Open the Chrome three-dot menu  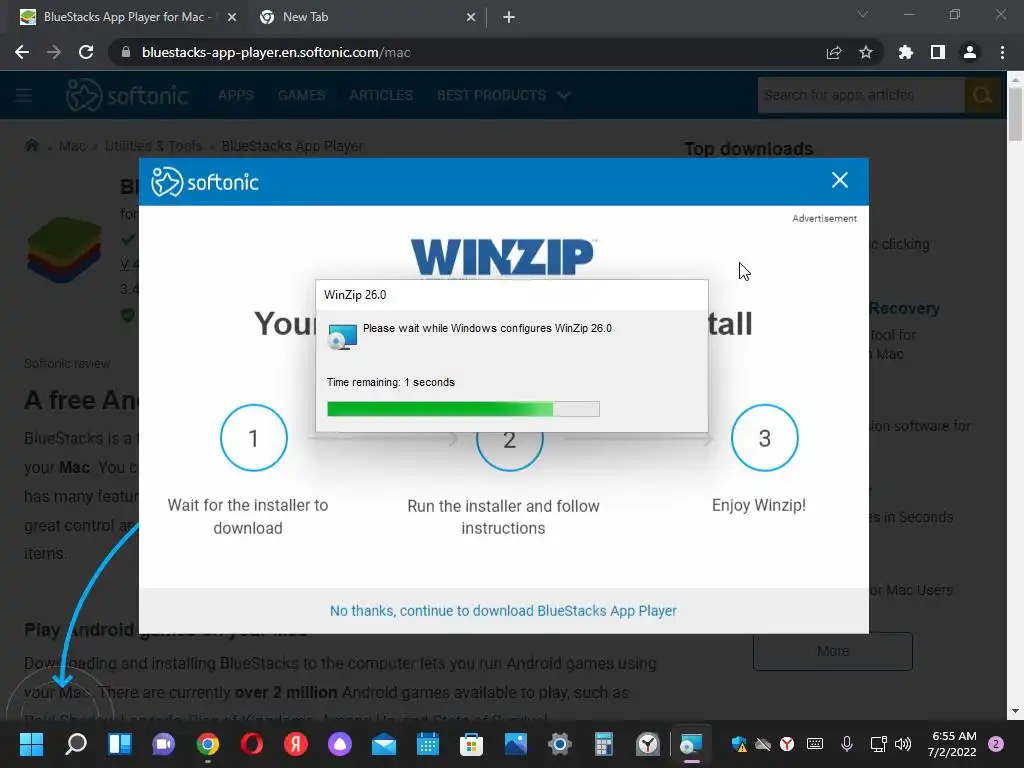[x=1002, y=52]
